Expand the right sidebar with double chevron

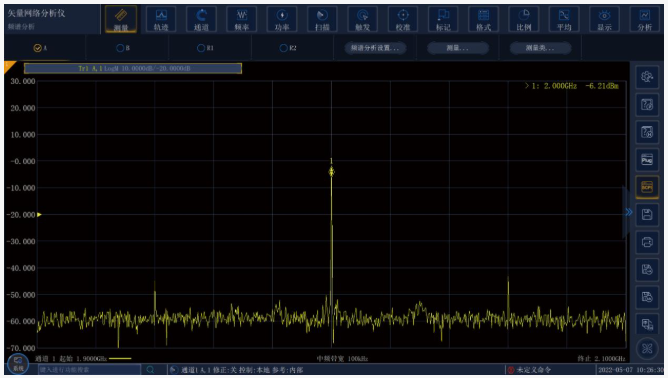tap(629, 212)
